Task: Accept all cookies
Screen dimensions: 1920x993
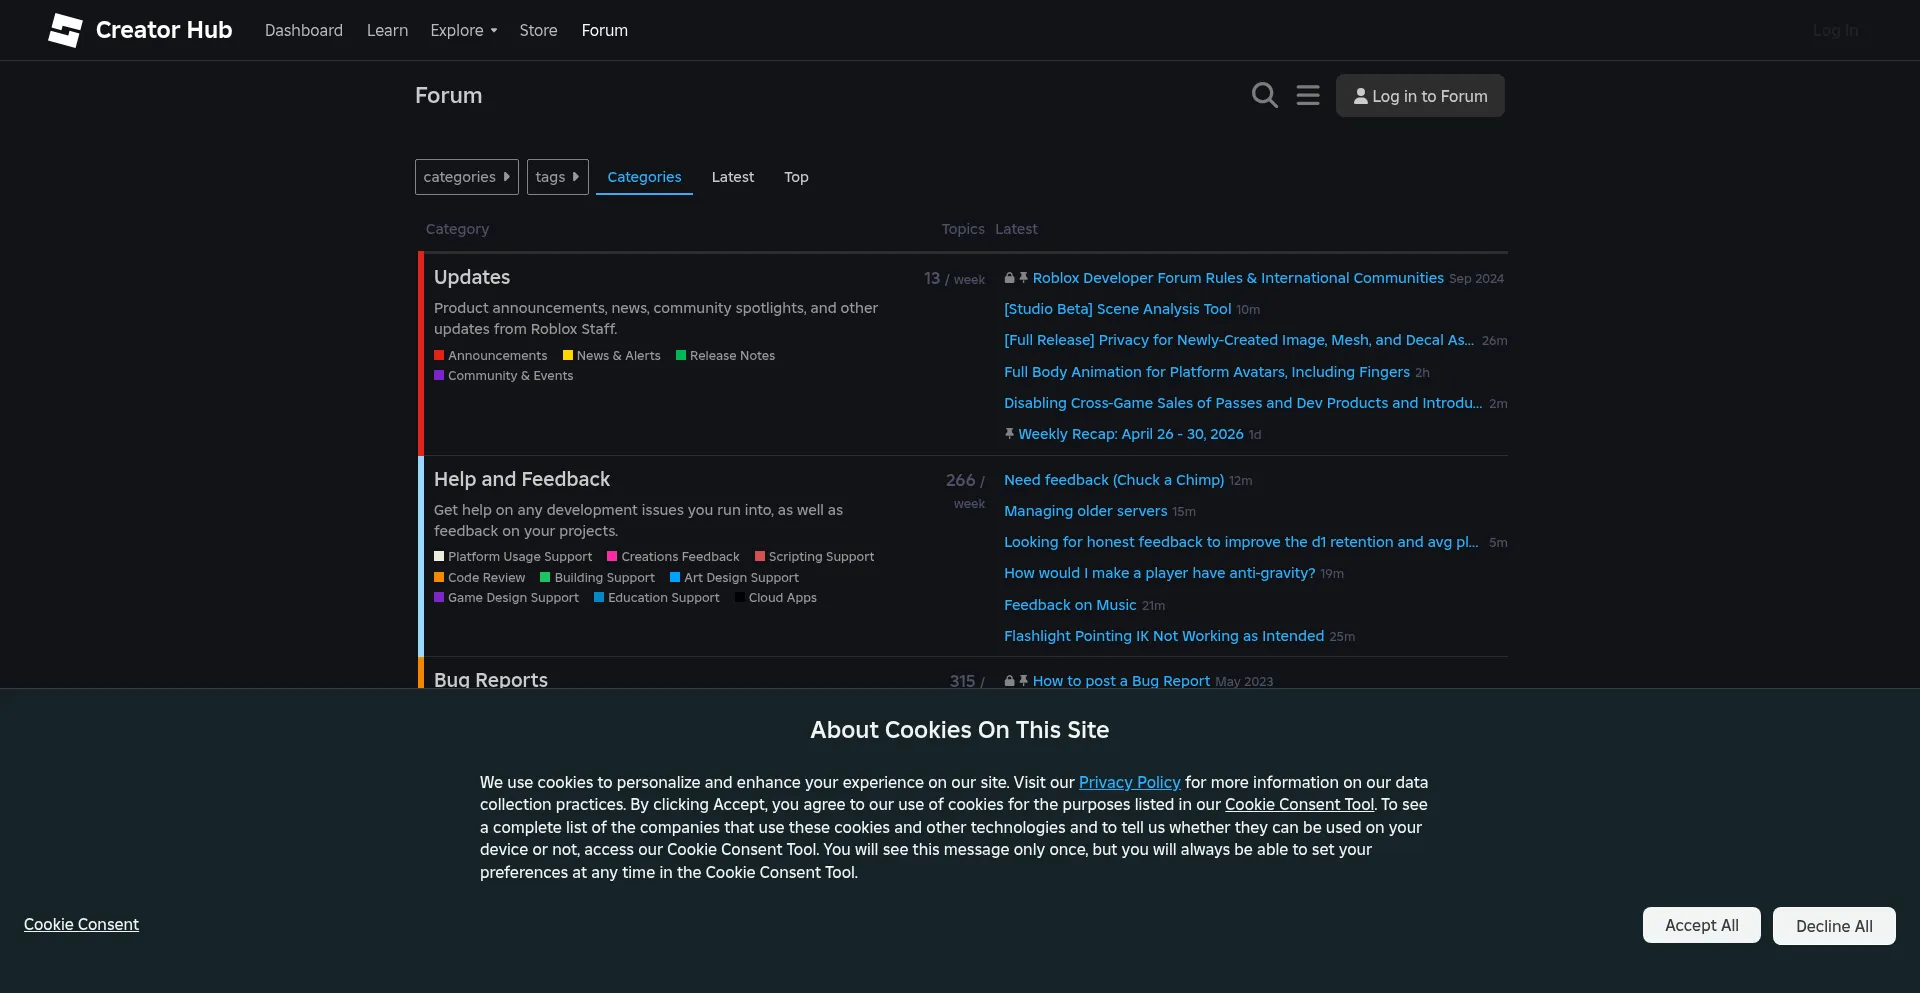Action: [1702, 925]
